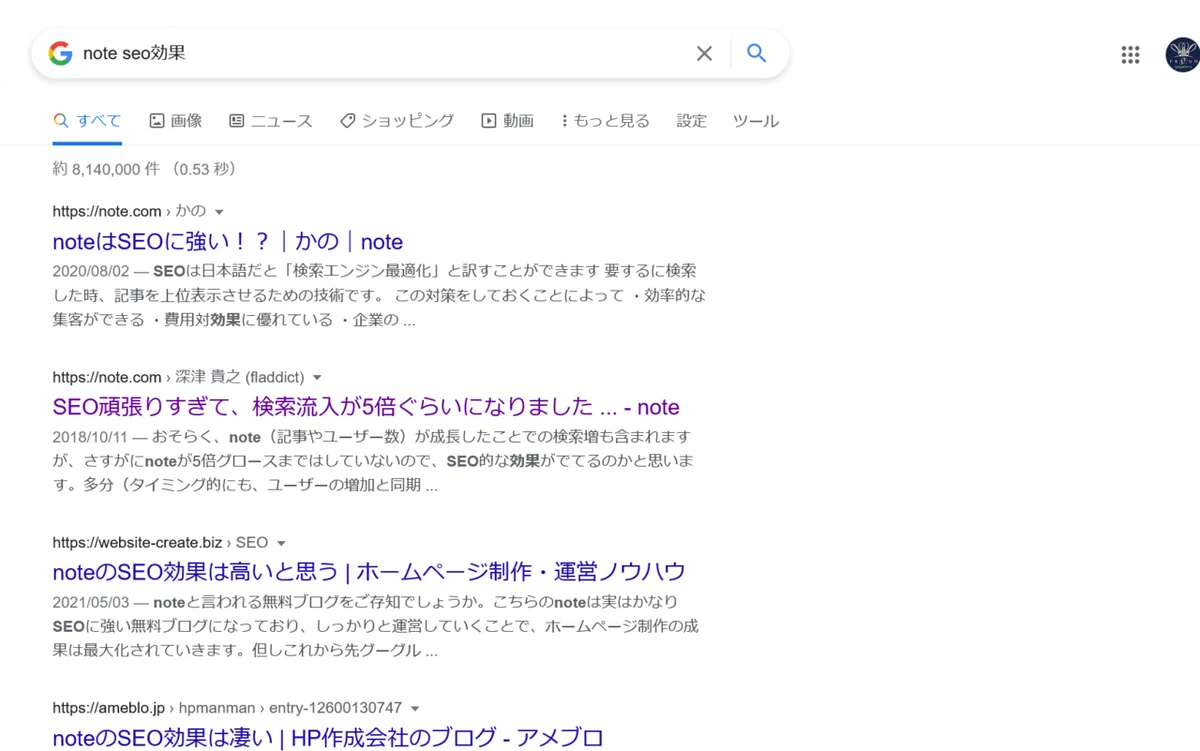Expand arrow next to note.com › かの
The height and width of the screenshot is (751, 1200).
[219, 212]
